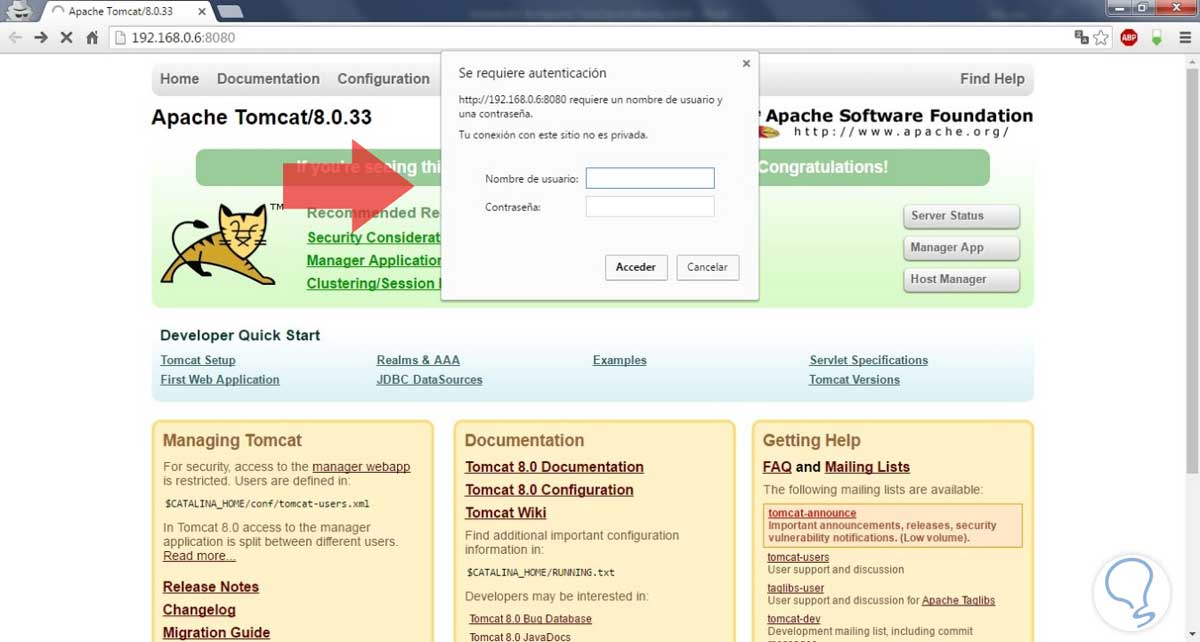Viewport: 1200px width, 642px height.
Task: Open the tomcat-announce mailing list link
Action: pyautogui.click(x=812, y=513)
